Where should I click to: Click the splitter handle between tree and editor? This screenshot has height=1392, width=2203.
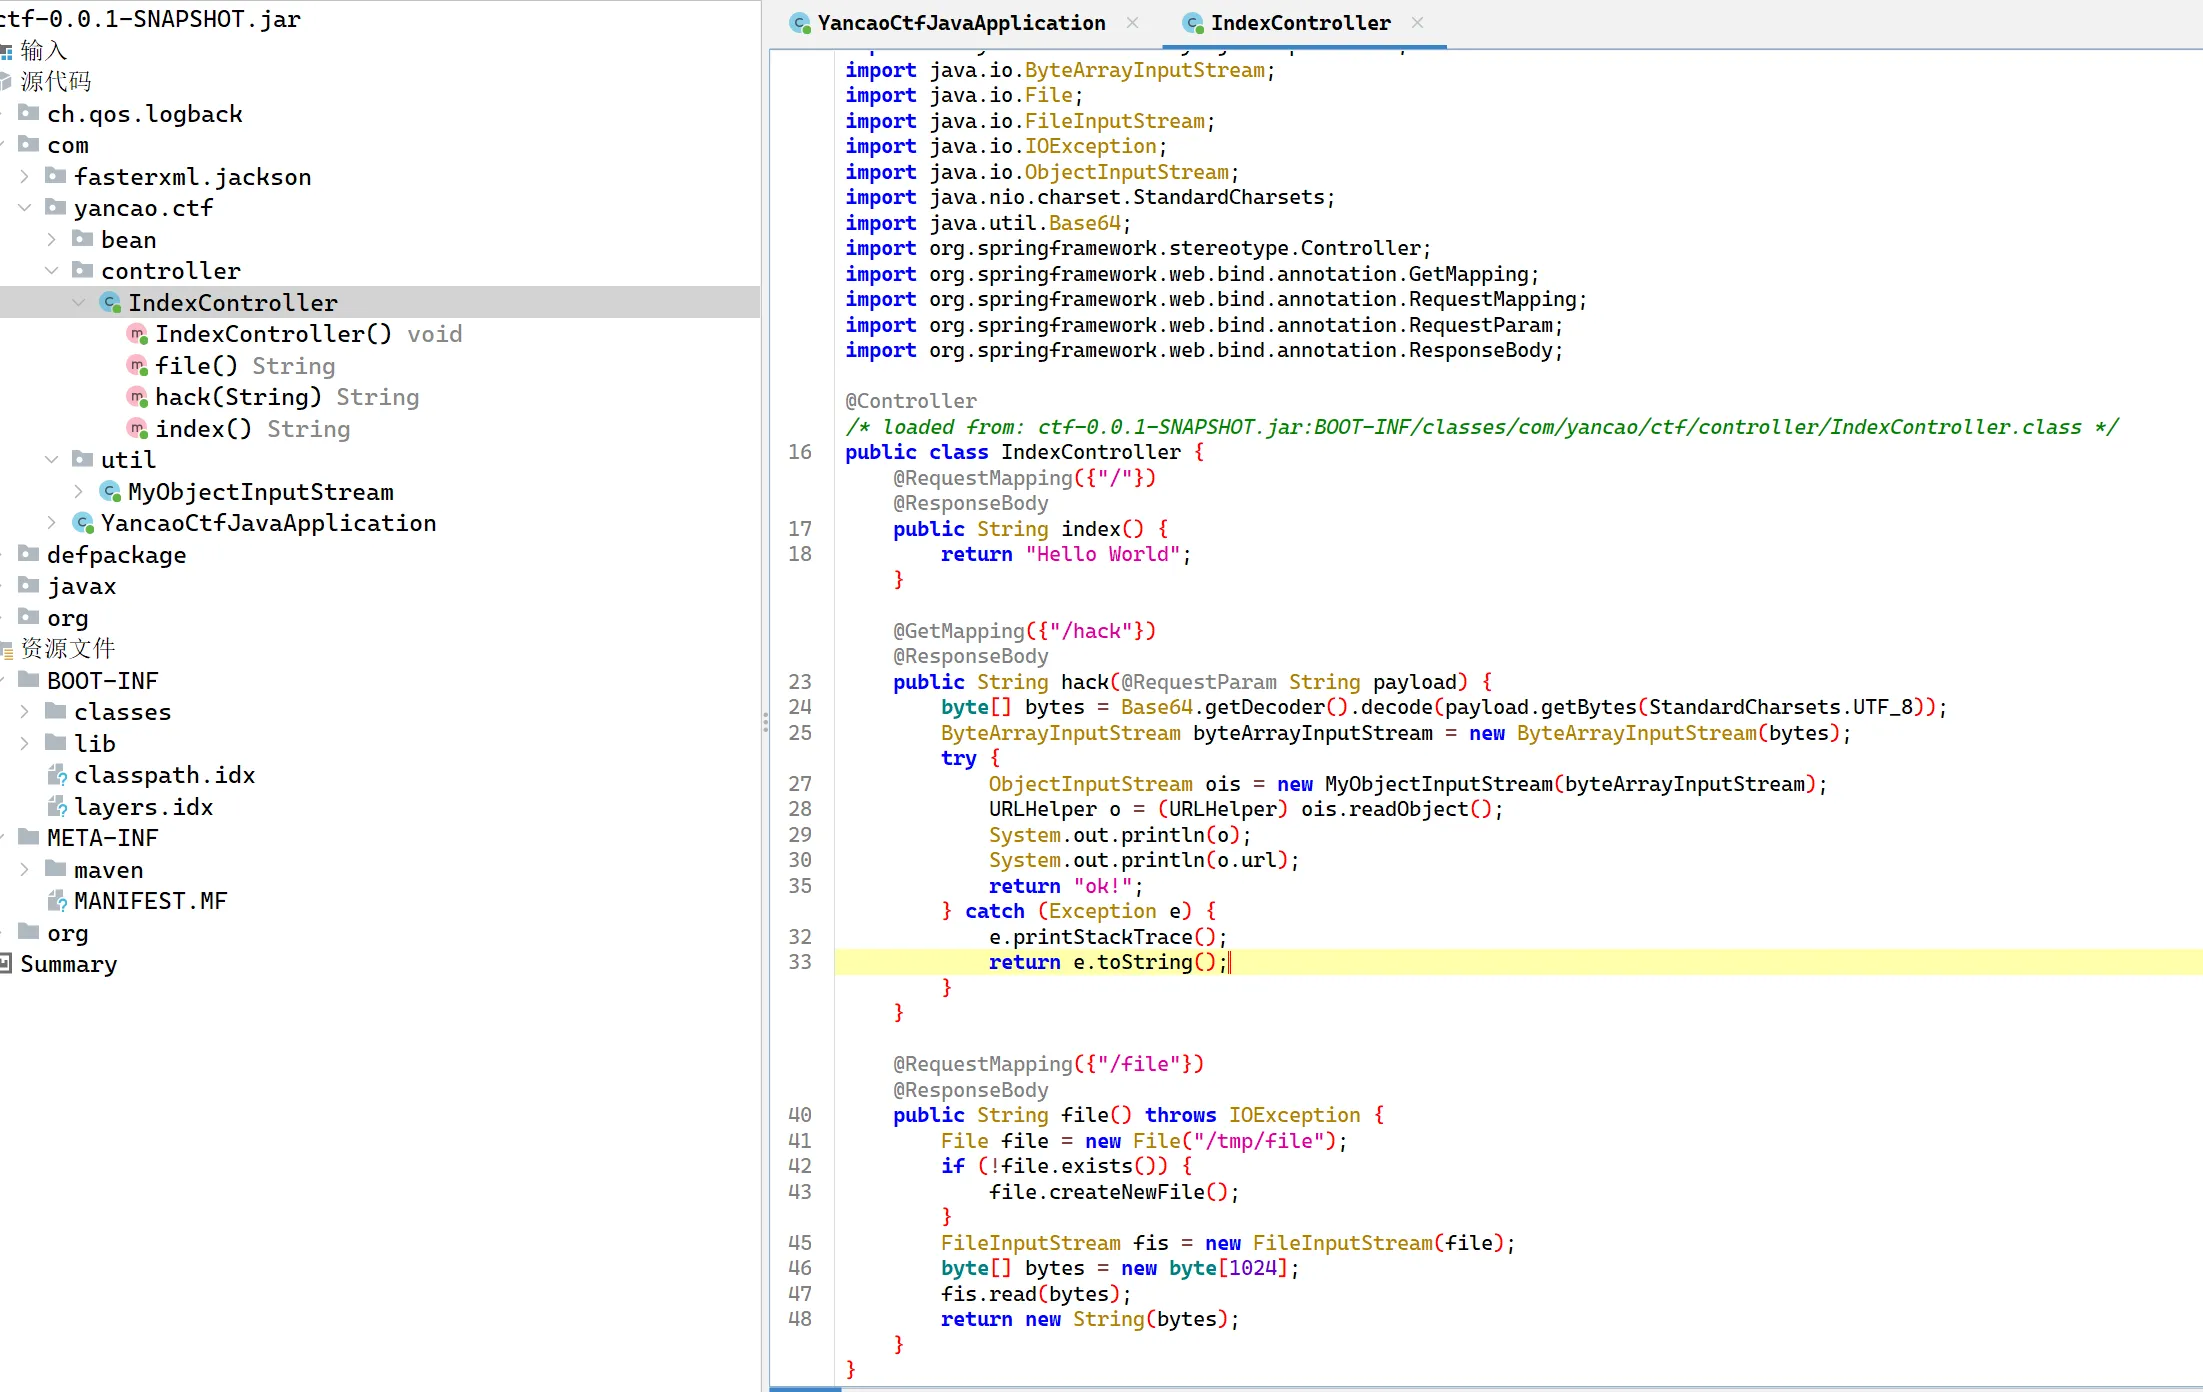[x=765, y=722]
